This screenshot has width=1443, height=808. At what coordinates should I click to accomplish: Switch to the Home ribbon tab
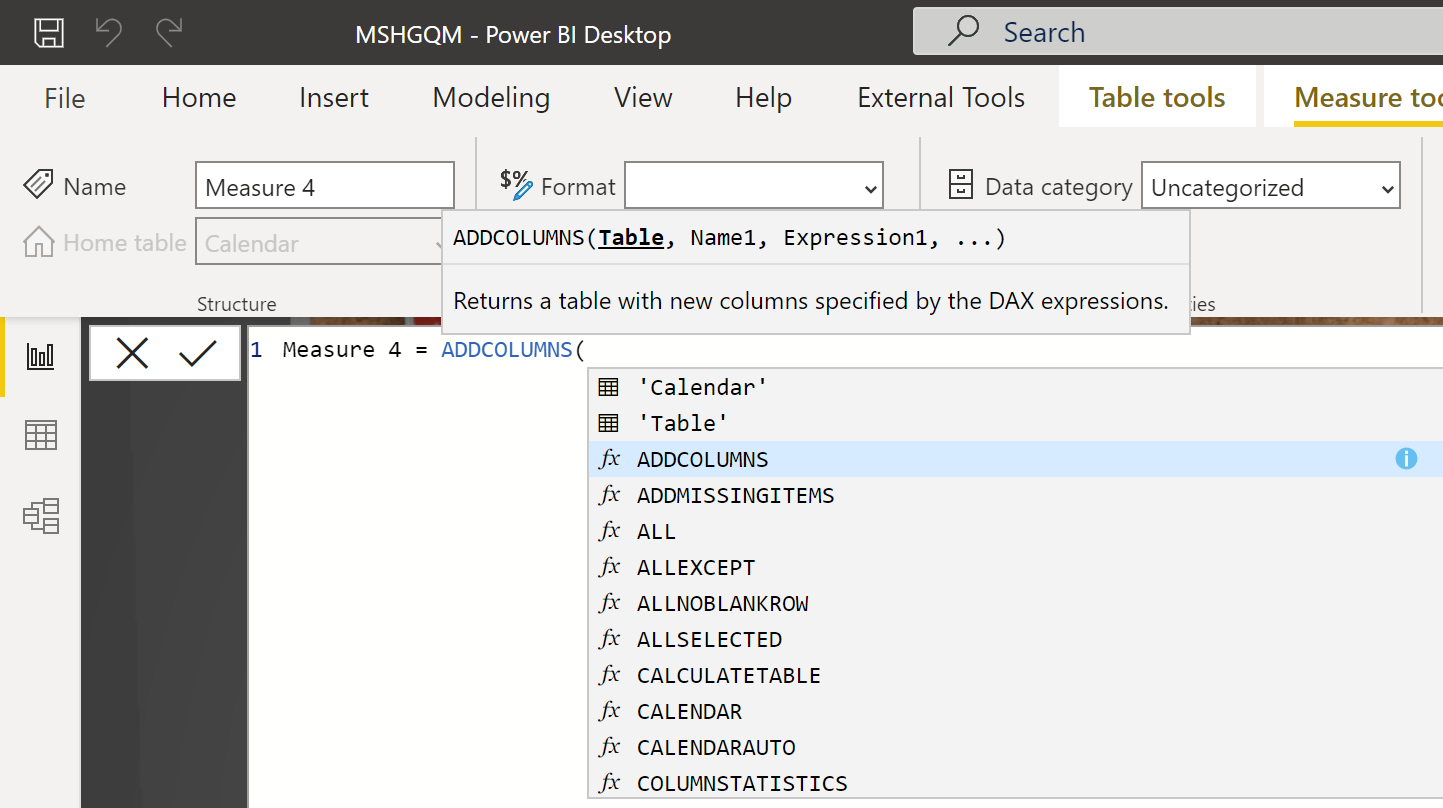(x=199, y=97)
